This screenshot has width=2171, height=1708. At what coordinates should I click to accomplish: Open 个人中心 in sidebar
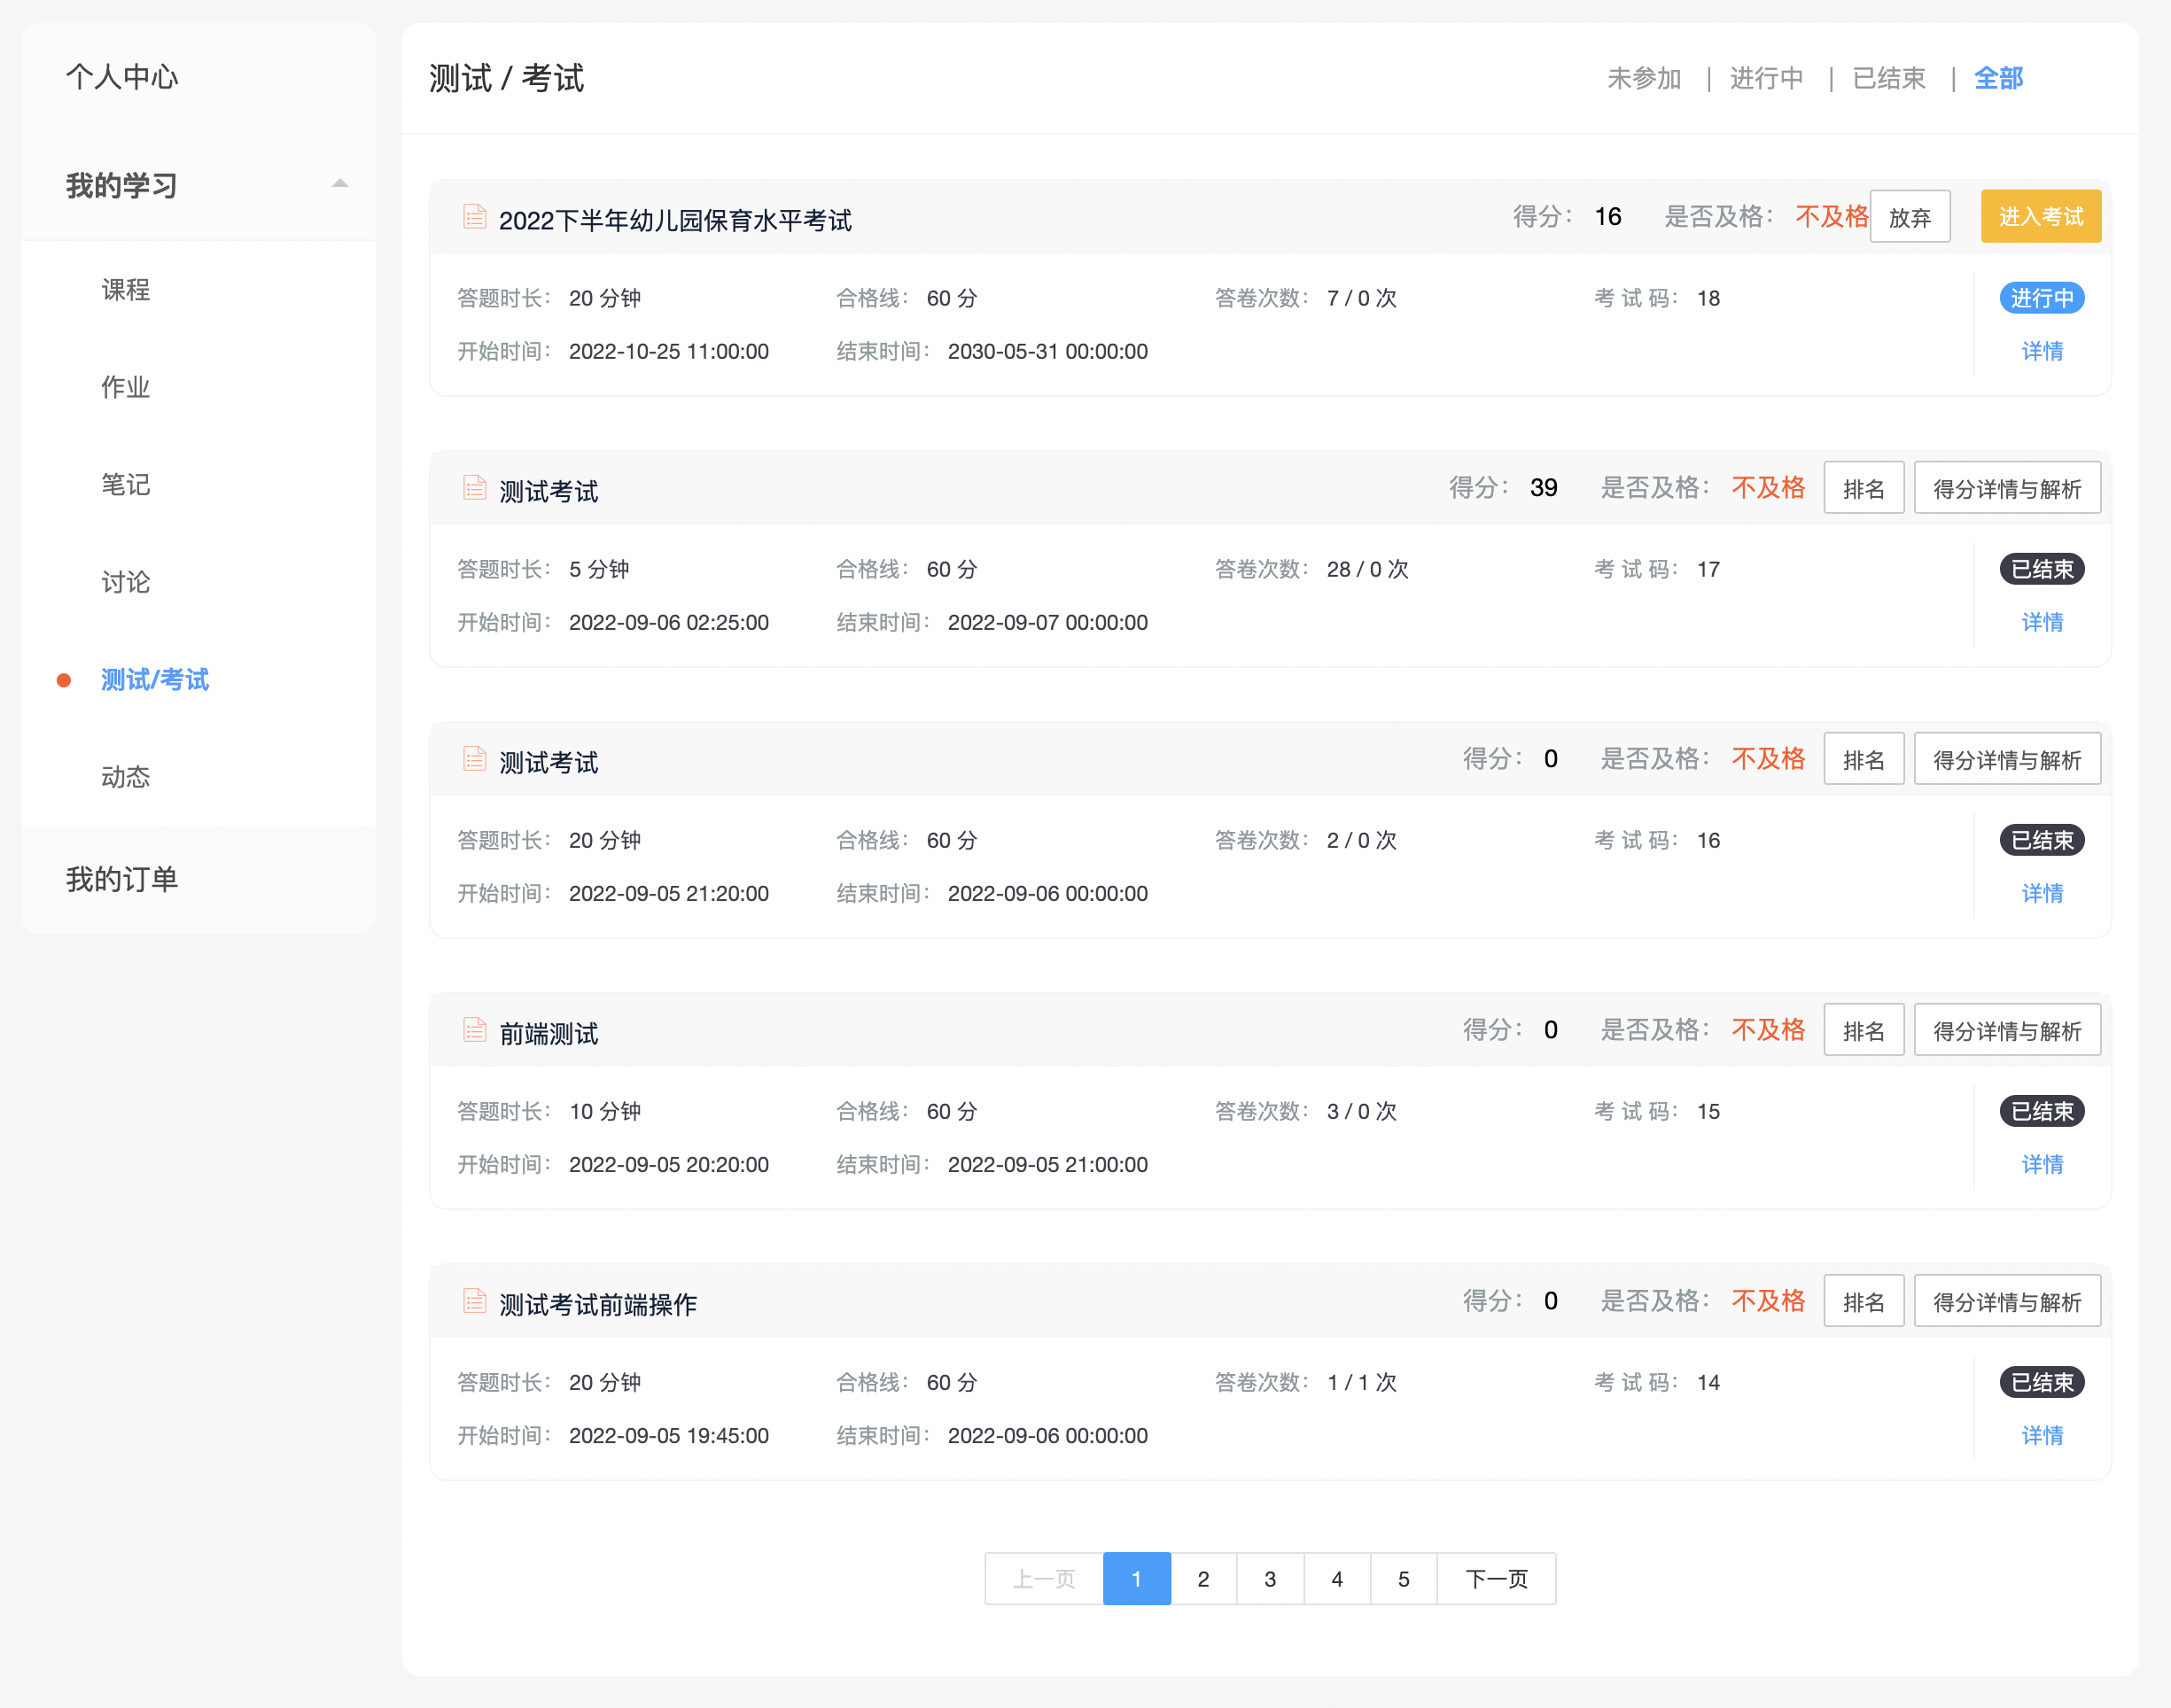click(x=122, y=77)
